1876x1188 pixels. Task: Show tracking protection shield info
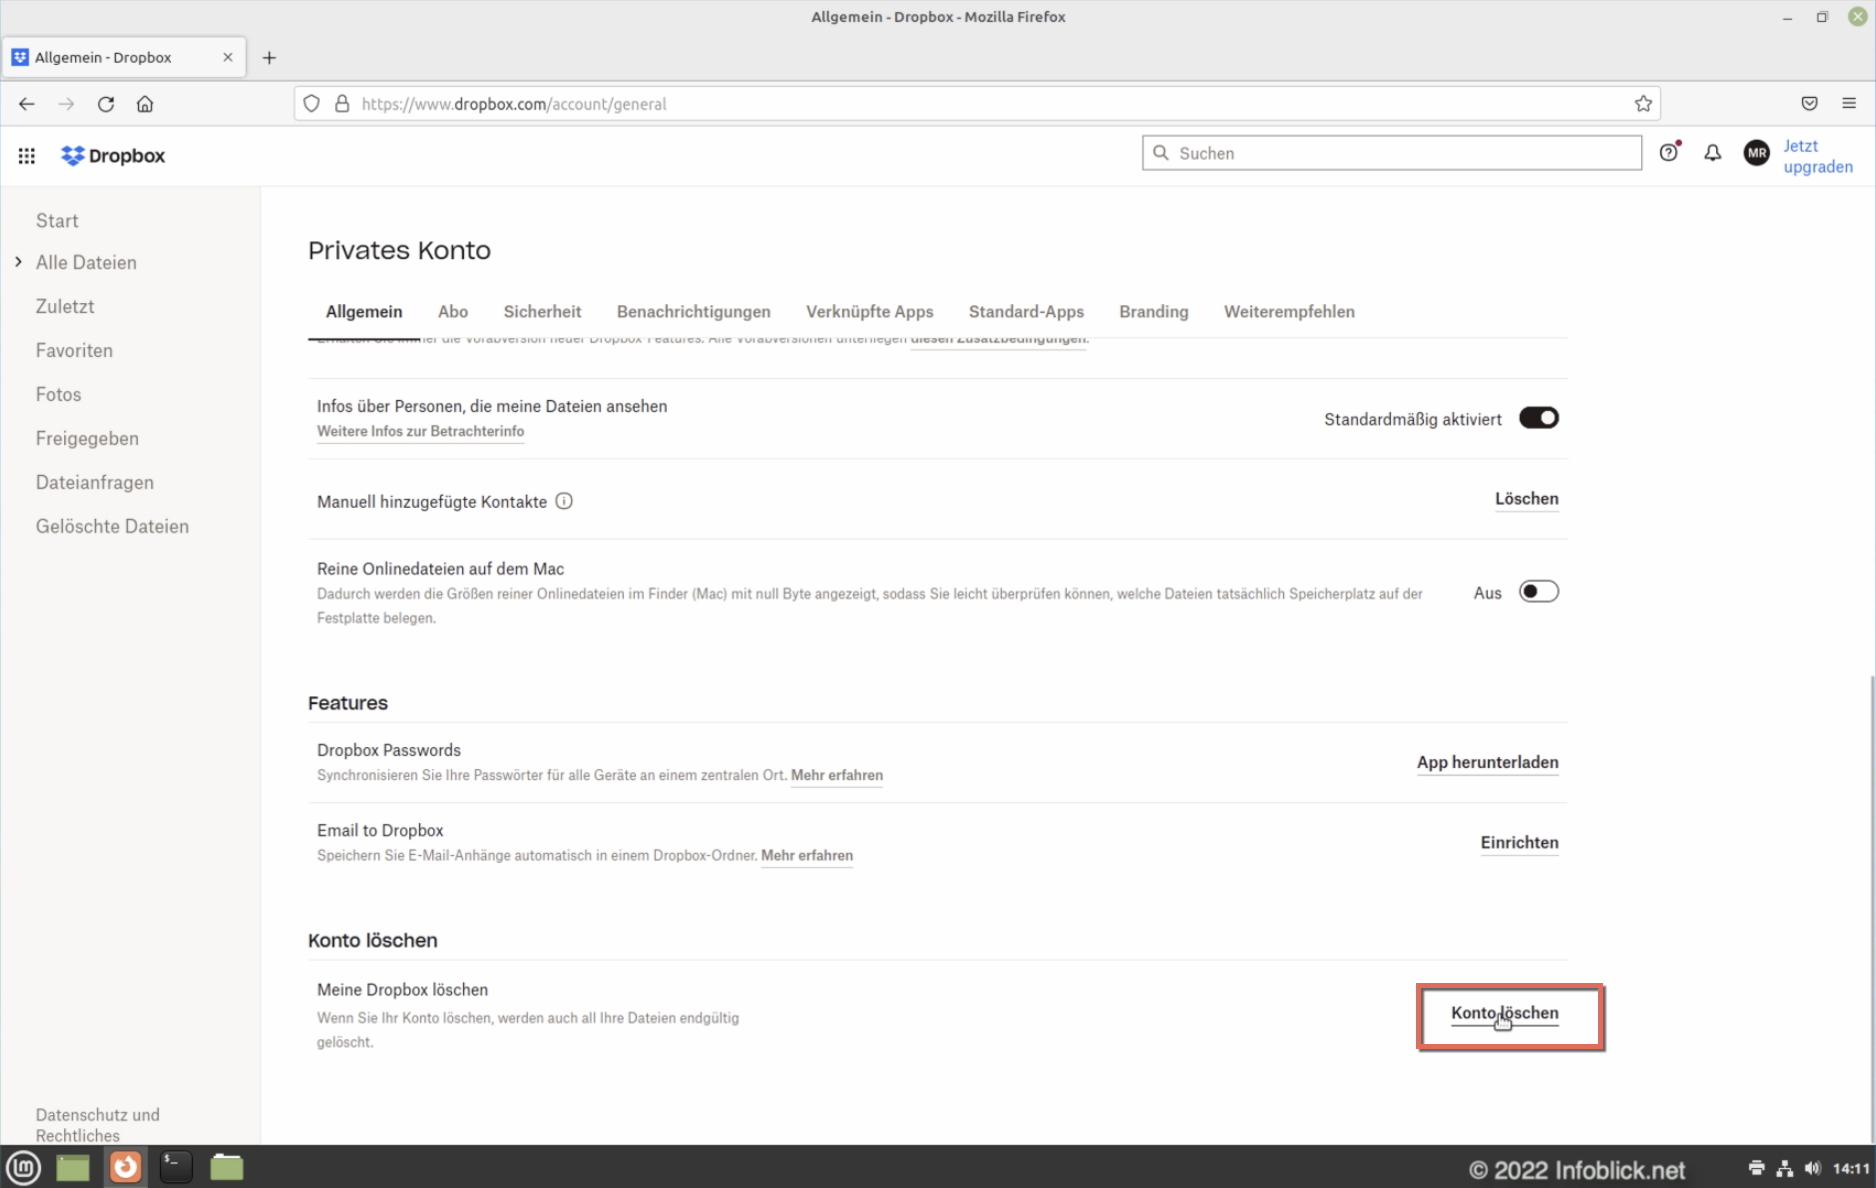tap(312, 104)
